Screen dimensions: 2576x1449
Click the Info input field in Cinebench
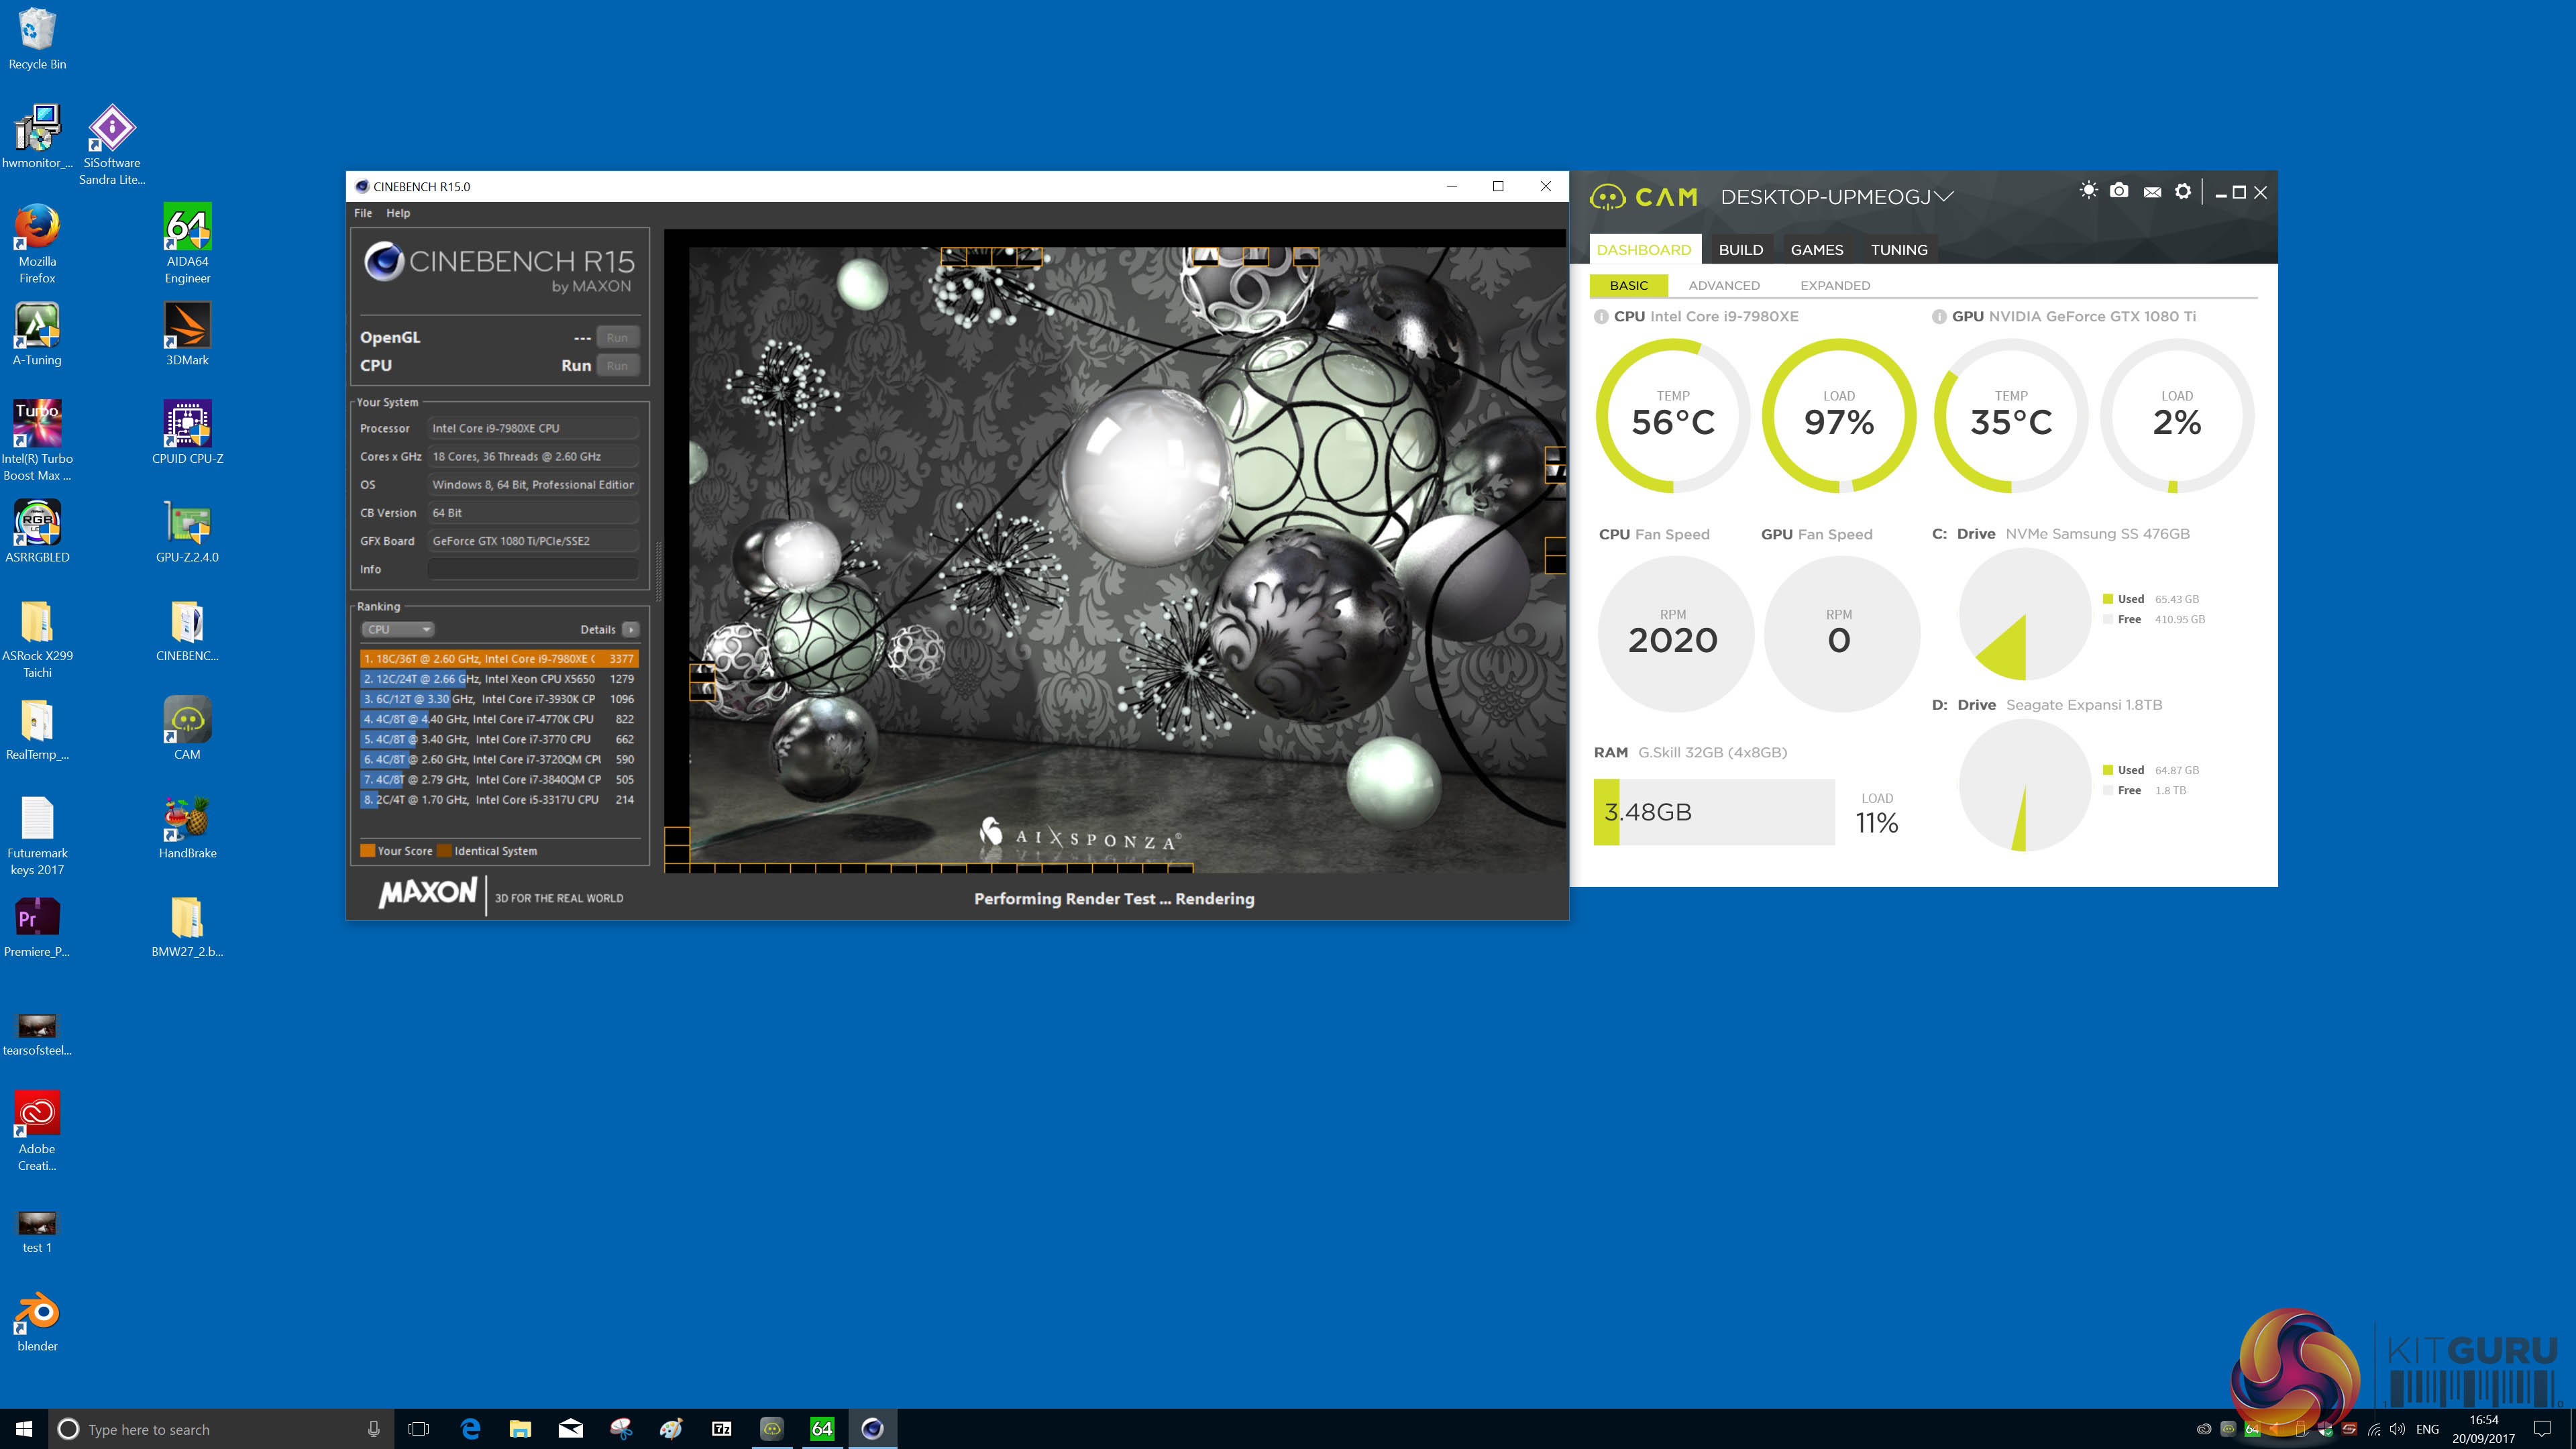click(533, 569)
